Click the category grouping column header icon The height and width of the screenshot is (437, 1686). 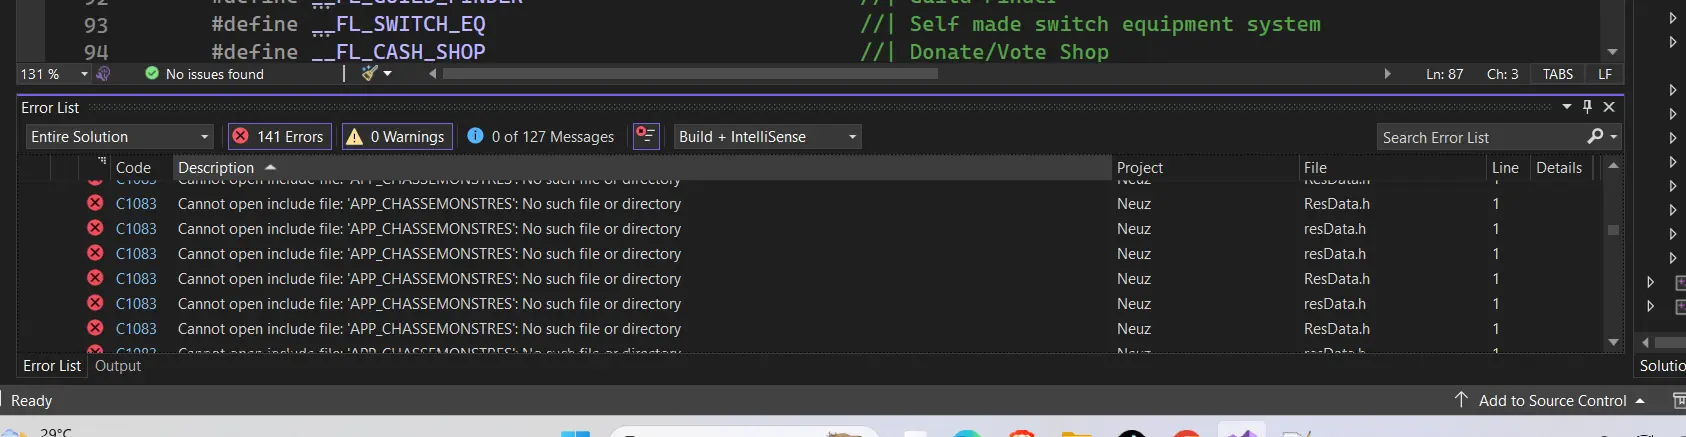[102, 161]
